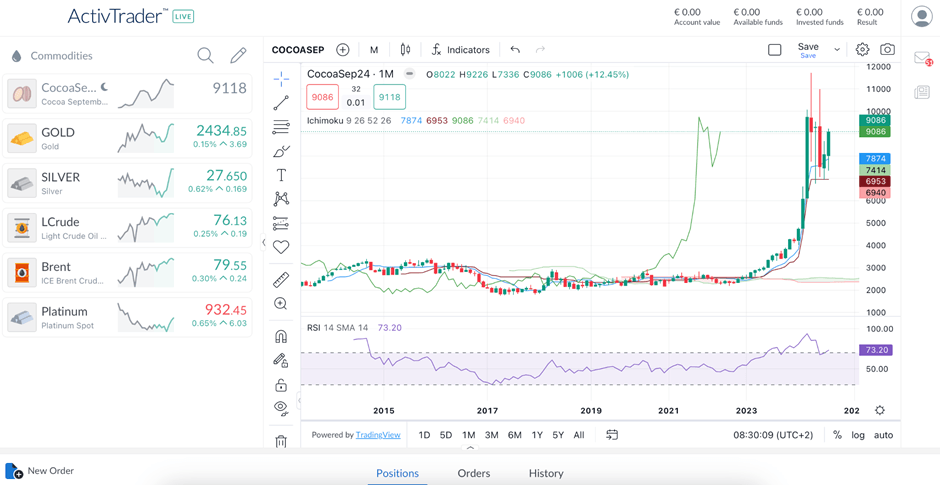Toggle hide all drawings eye icon
Screen dimensions: 940x485
[x=281, y=408]
